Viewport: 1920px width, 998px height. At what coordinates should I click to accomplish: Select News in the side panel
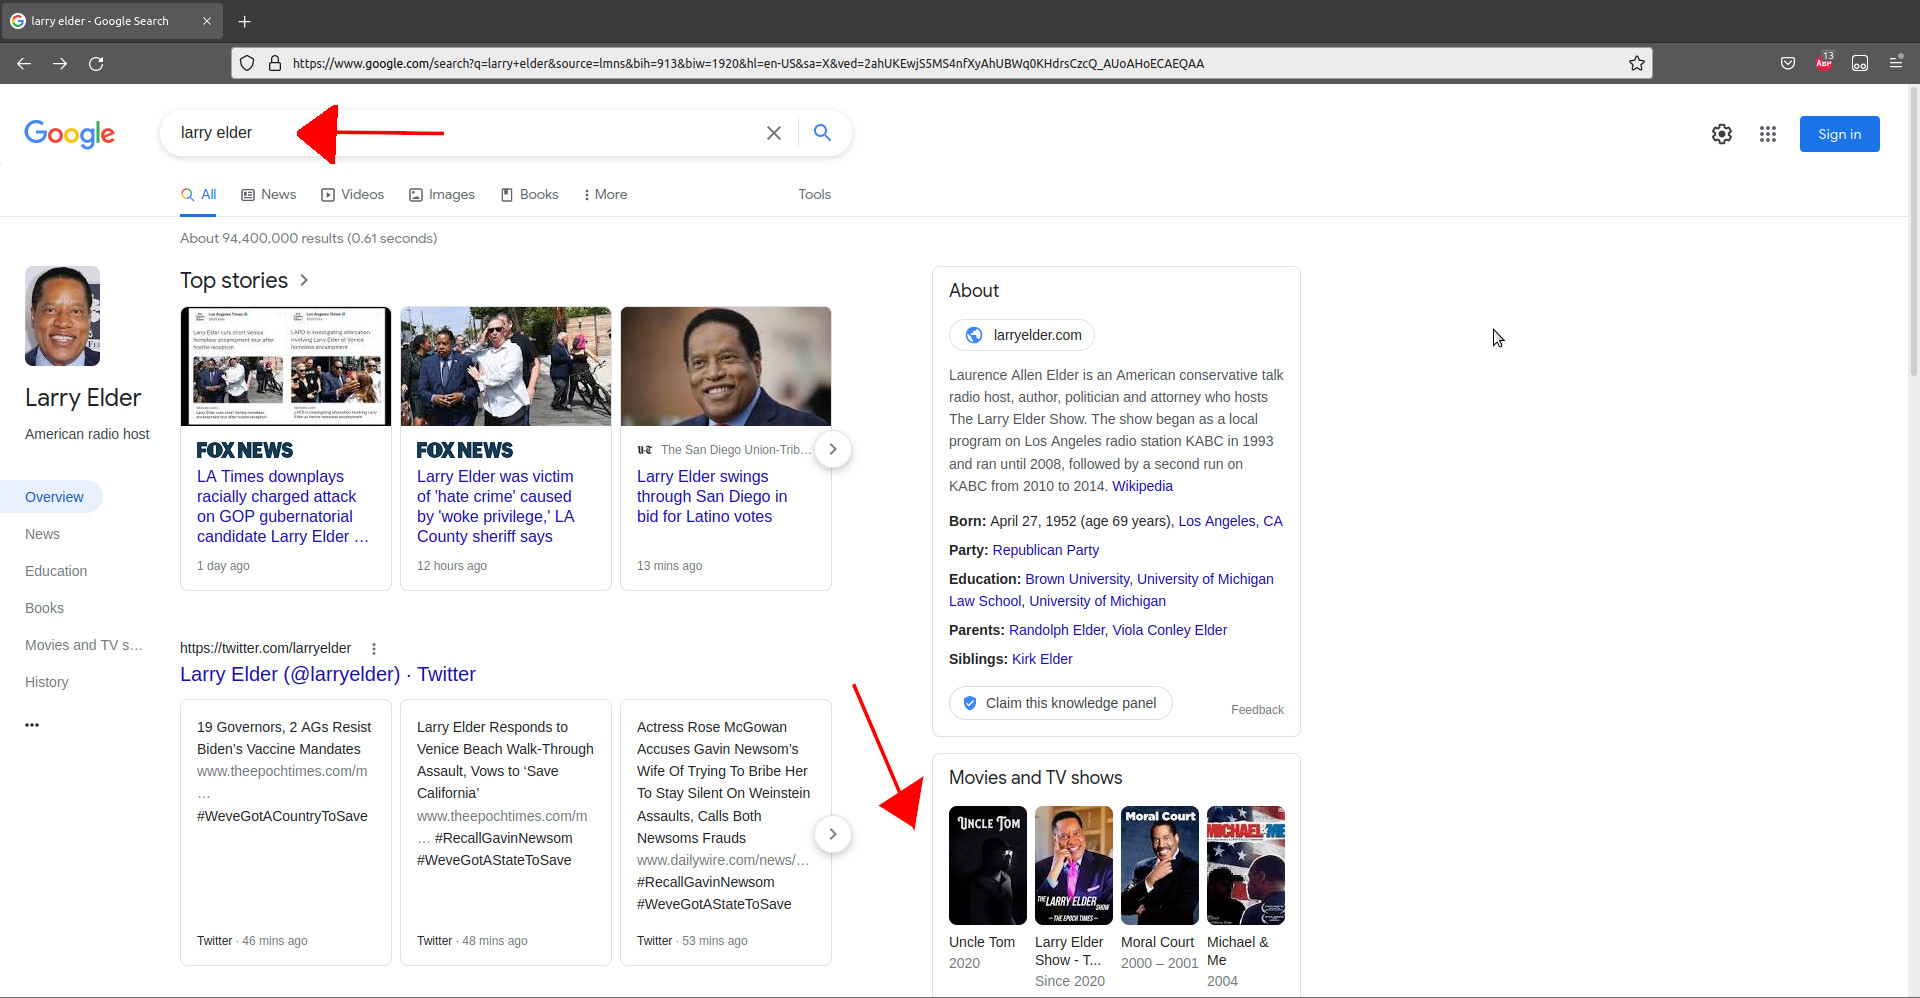[x=42, y=534]
